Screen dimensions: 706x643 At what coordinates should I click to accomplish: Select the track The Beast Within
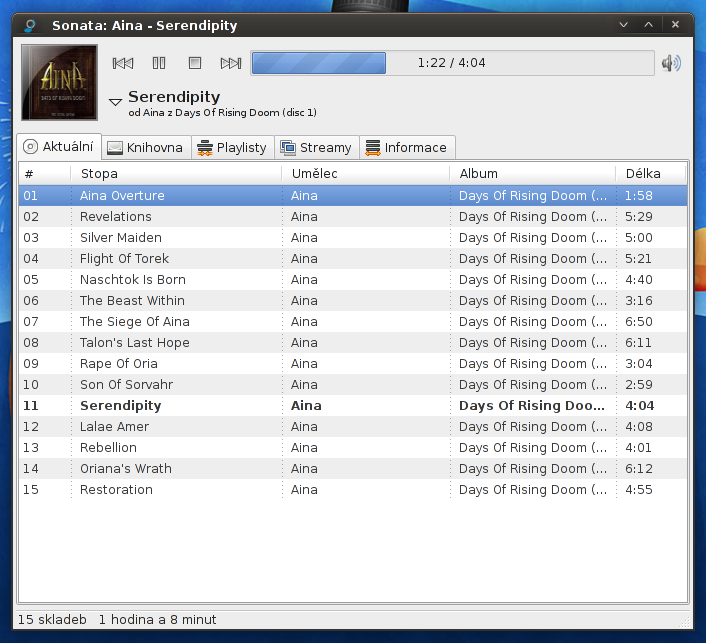[x=353, y=301]
